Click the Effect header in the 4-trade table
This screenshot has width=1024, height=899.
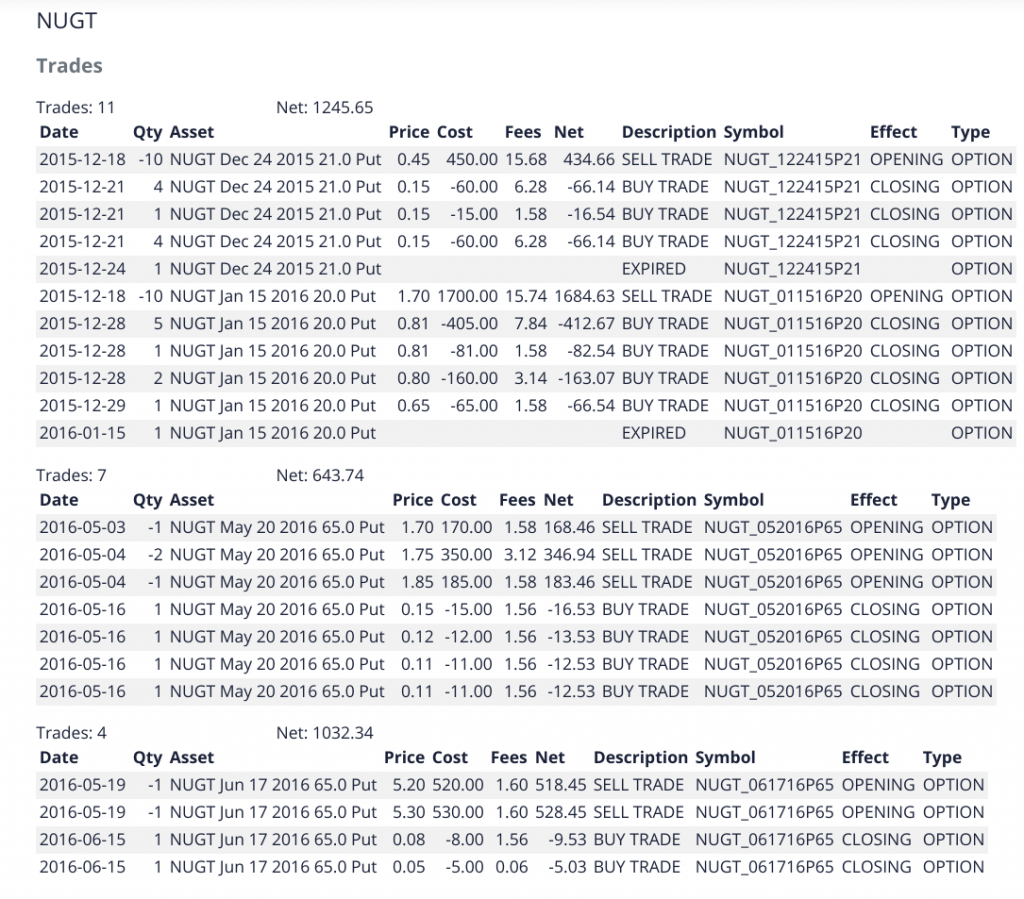pos(865,757)
